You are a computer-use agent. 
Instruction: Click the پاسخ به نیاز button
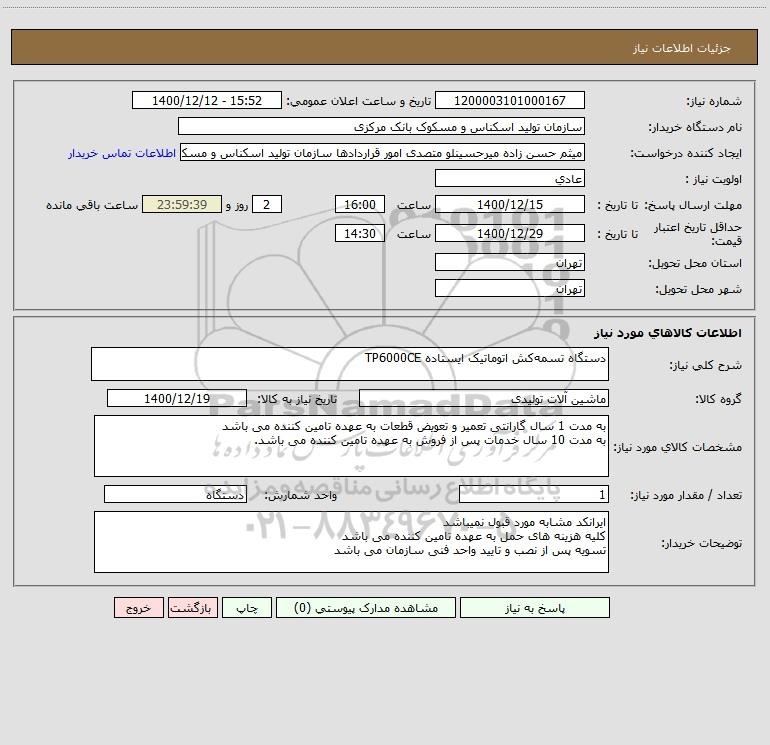click(x=535, y=607)
